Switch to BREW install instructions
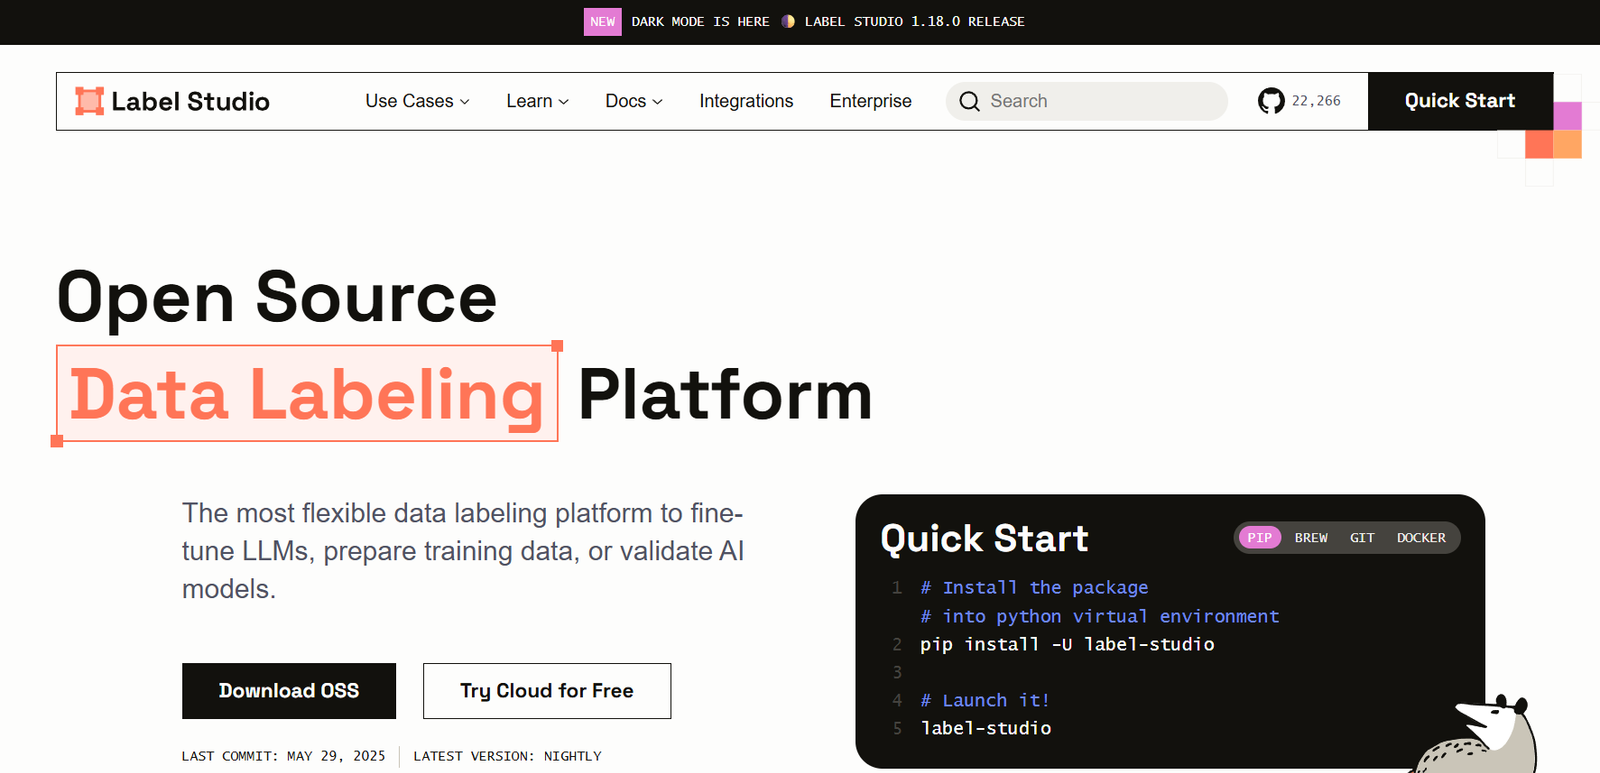1600x773 pixels. (x=1311, y=538)
